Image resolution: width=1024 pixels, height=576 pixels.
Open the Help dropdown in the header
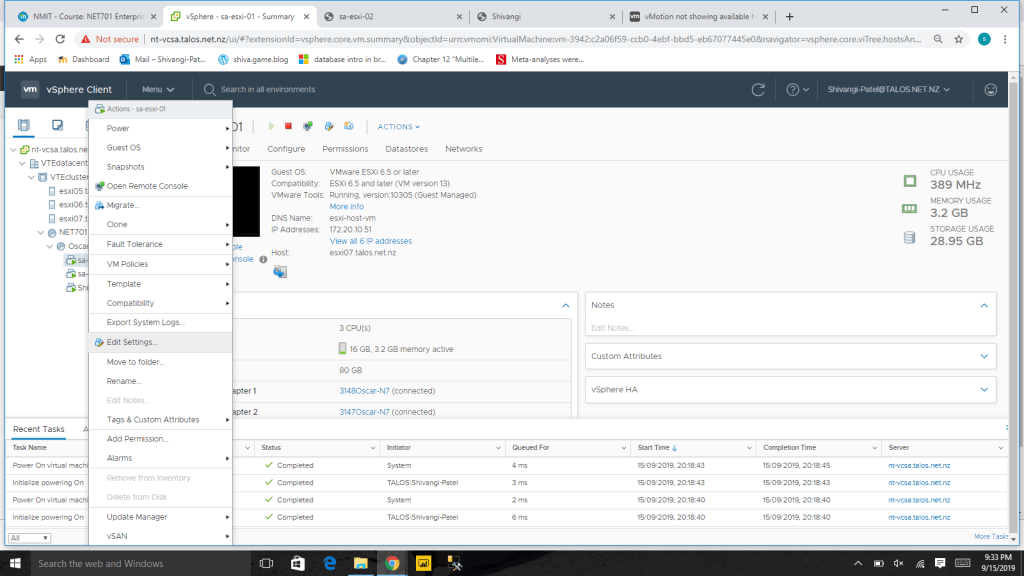[x=799, y=90]
